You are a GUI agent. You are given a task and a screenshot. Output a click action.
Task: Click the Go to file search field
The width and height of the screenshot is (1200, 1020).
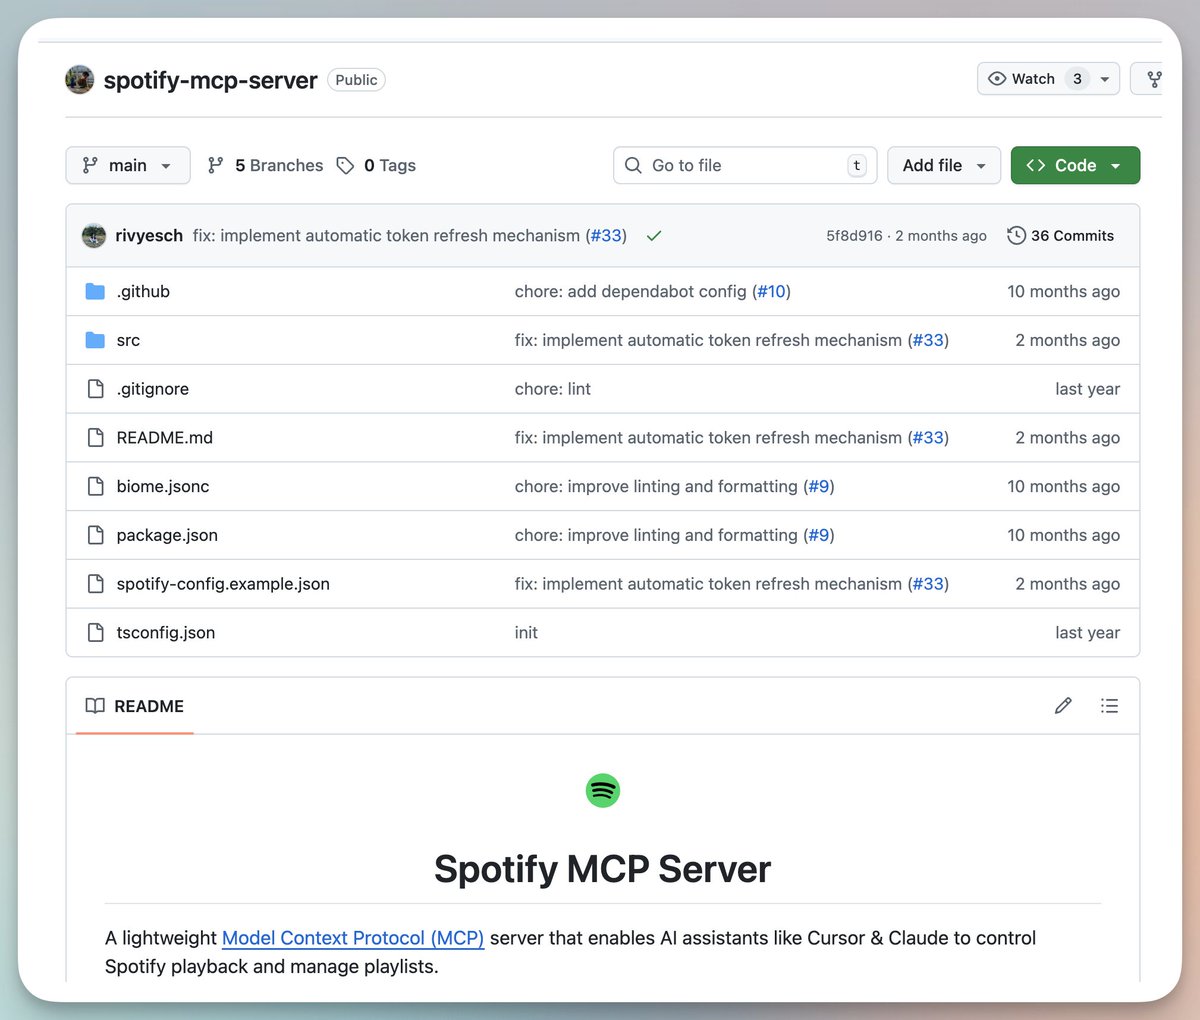coord(745,165)
